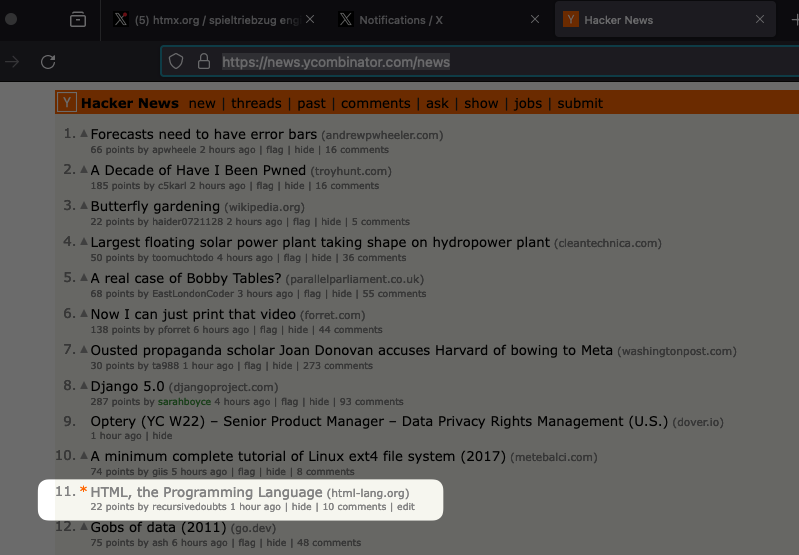Upvote the Joan Donovan Harvard story
This screenshot has width=799, height=555.
tap(84, 350)
